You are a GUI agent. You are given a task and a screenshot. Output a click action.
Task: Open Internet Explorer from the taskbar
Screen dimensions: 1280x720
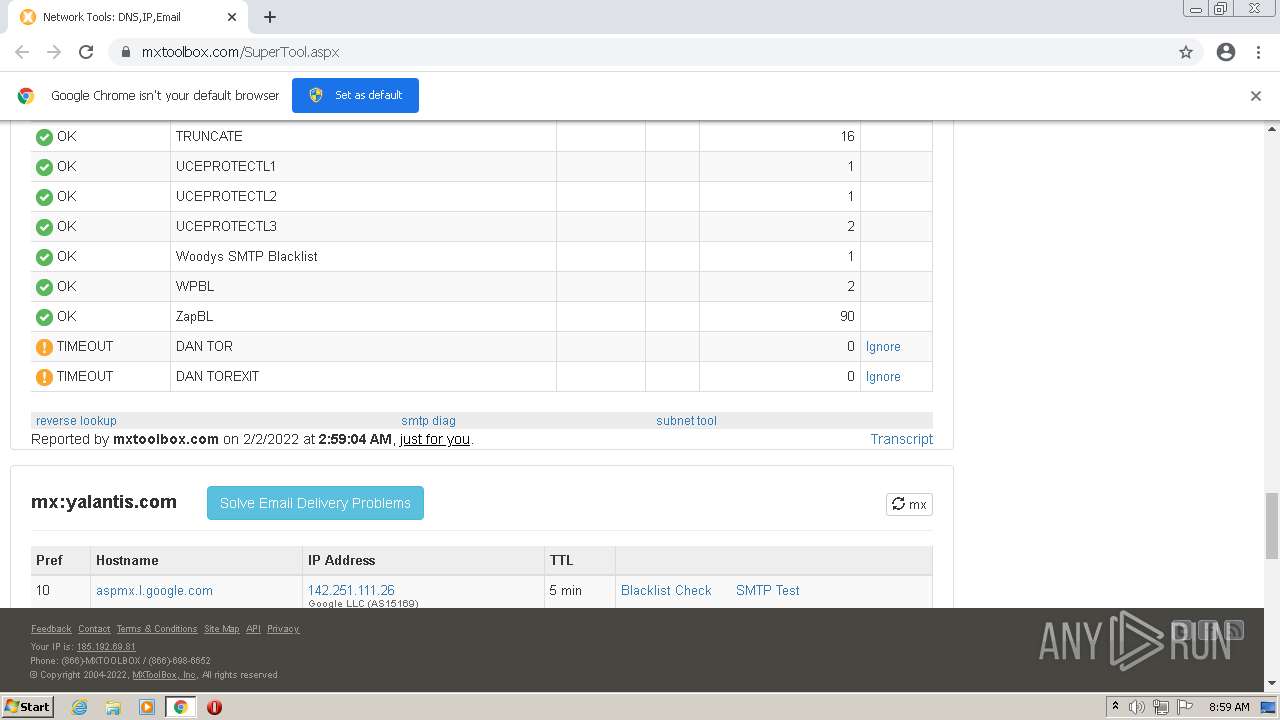tap(79, 707)
